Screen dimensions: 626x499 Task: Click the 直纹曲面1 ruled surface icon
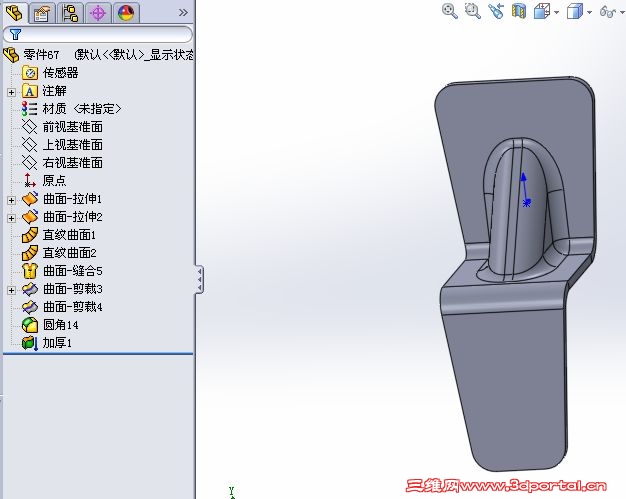tap(30, 235)
